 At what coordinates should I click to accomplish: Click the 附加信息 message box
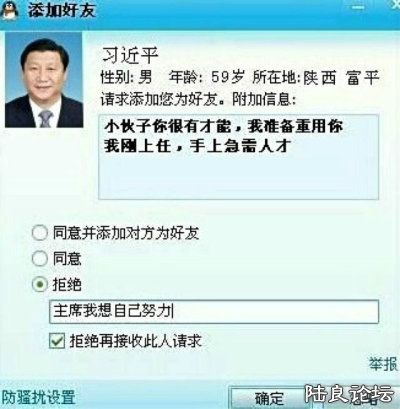(238, 157)
